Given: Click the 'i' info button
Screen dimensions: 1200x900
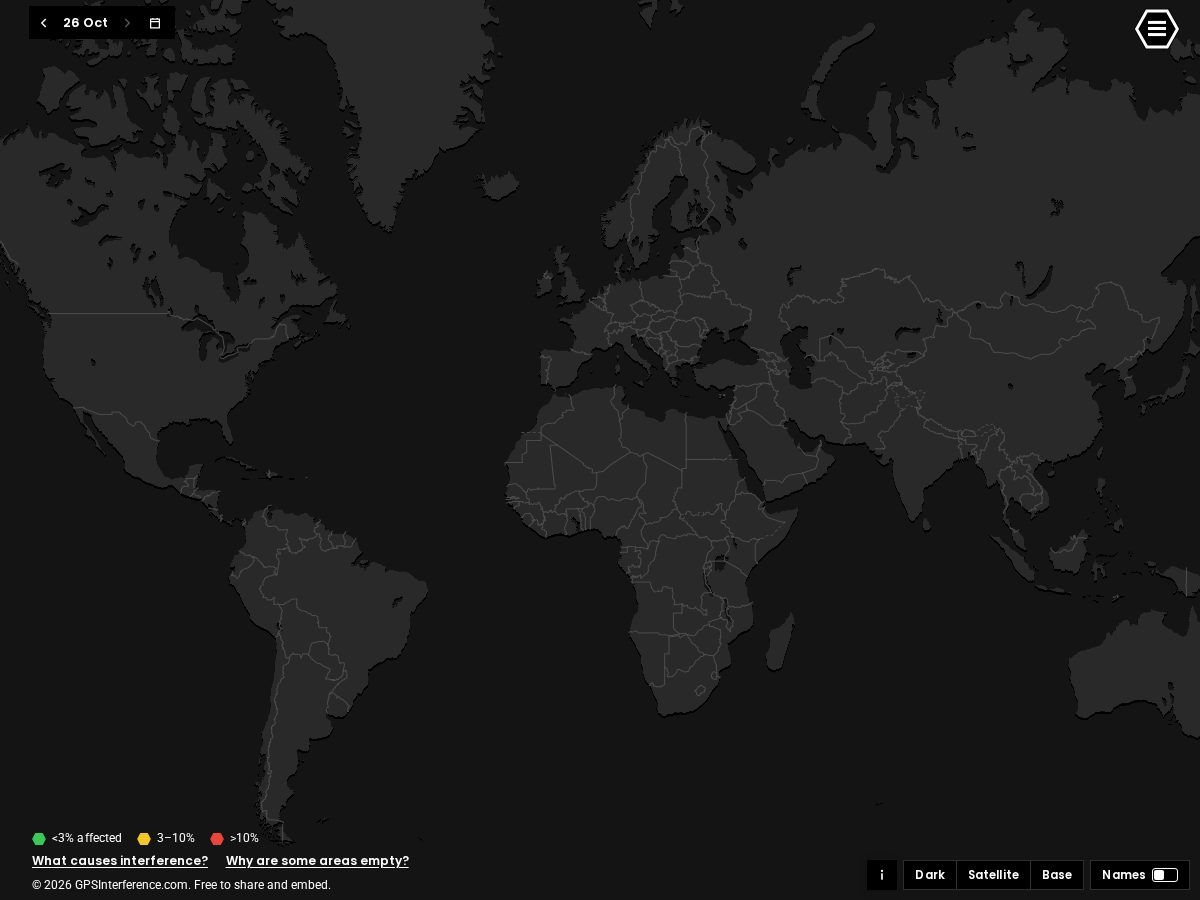Looking at the screenshot, I should coord(882,875).
